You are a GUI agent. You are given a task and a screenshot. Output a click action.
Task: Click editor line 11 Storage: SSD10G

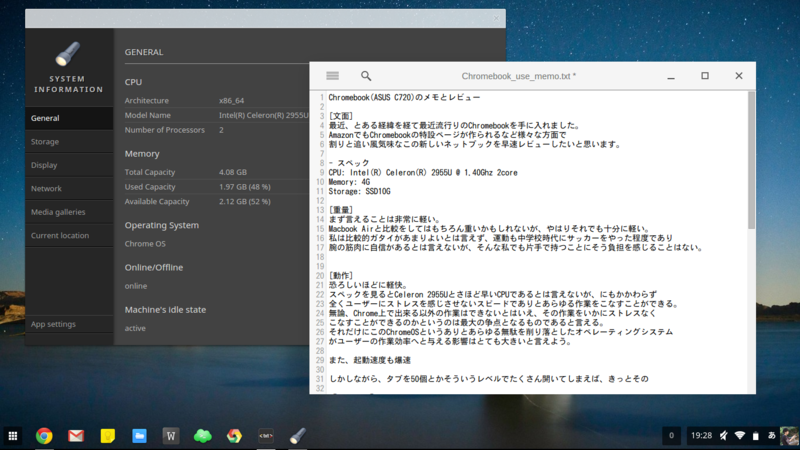click(x=359, y=191)
